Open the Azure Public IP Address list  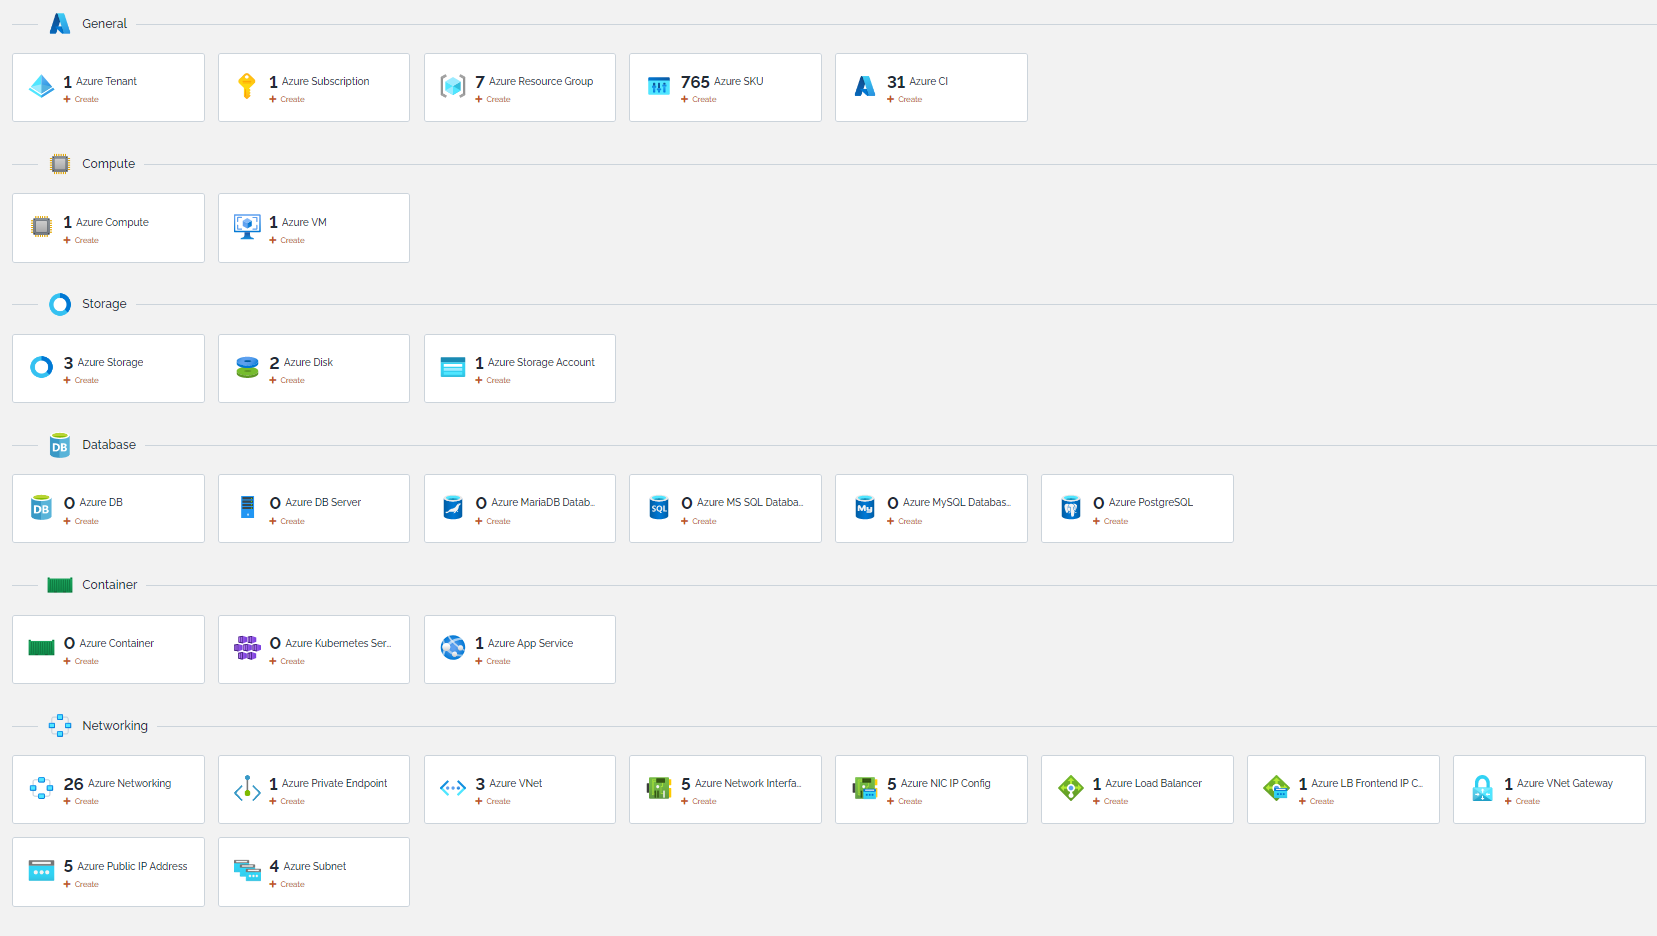click(x=132, y=867)
